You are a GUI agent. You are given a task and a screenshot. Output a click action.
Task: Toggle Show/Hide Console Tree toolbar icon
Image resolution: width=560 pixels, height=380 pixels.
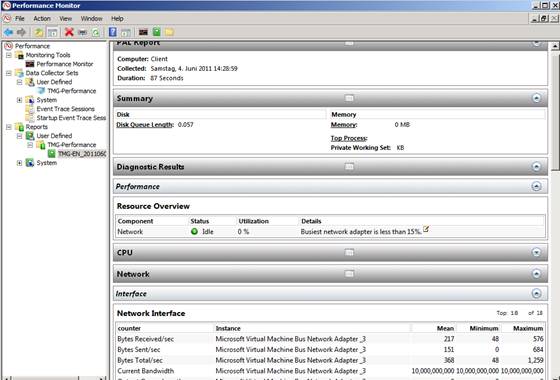click(53, 32)
